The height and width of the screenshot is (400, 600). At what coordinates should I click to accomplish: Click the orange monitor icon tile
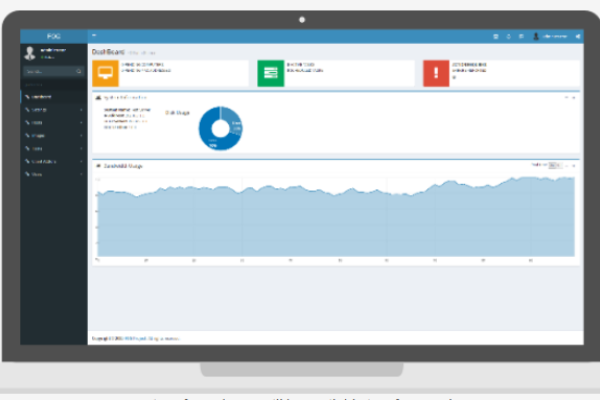click(105, 73)
